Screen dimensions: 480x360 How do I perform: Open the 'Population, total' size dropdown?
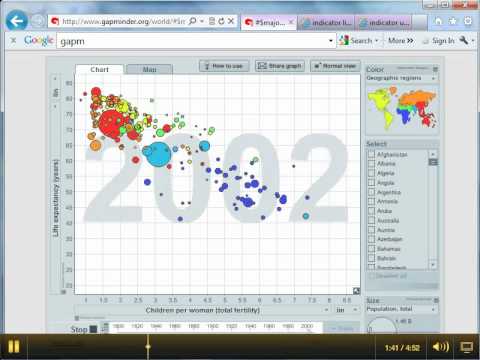401,309
